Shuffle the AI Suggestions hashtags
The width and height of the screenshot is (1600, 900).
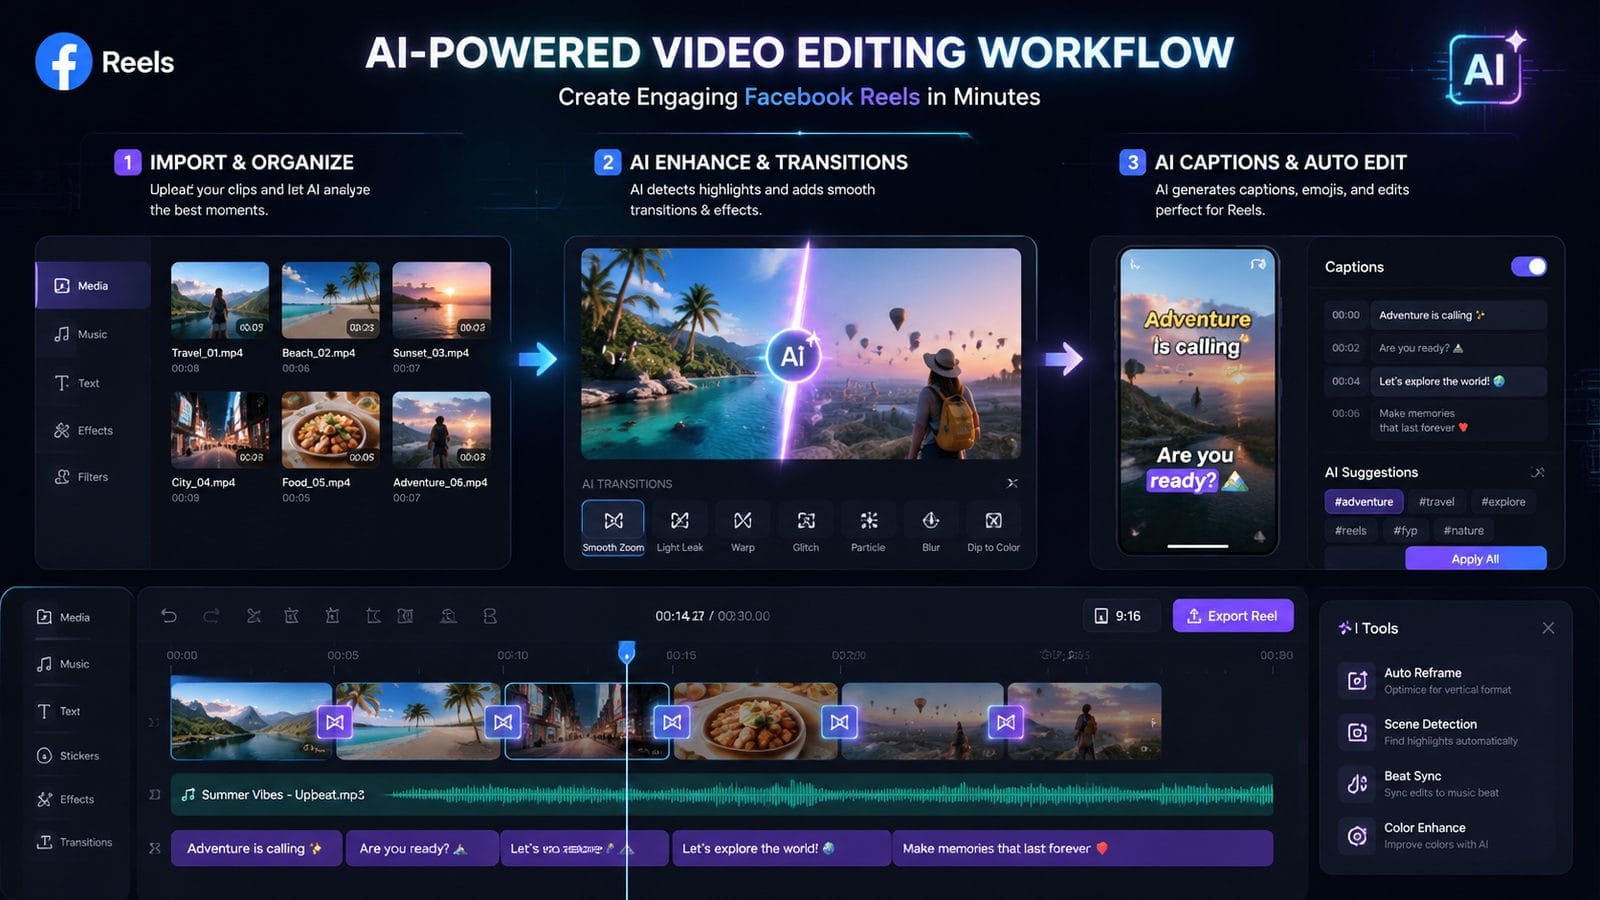pos(1538,472)
